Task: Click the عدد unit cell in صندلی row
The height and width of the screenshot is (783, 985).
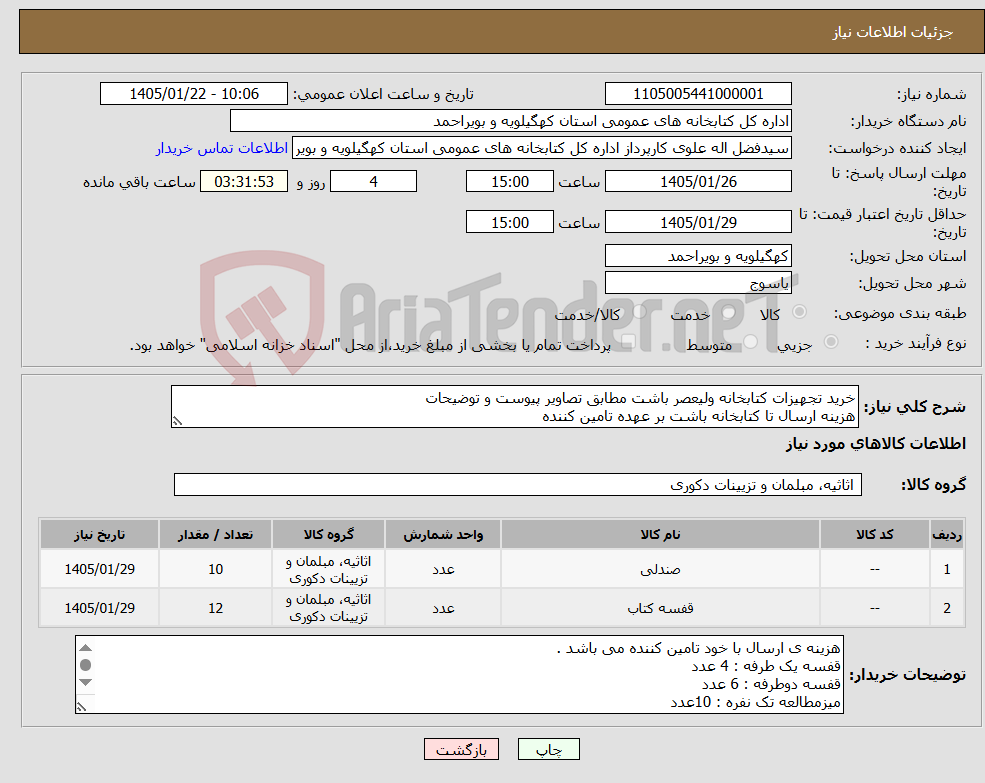Action: [x=443, y=569]
